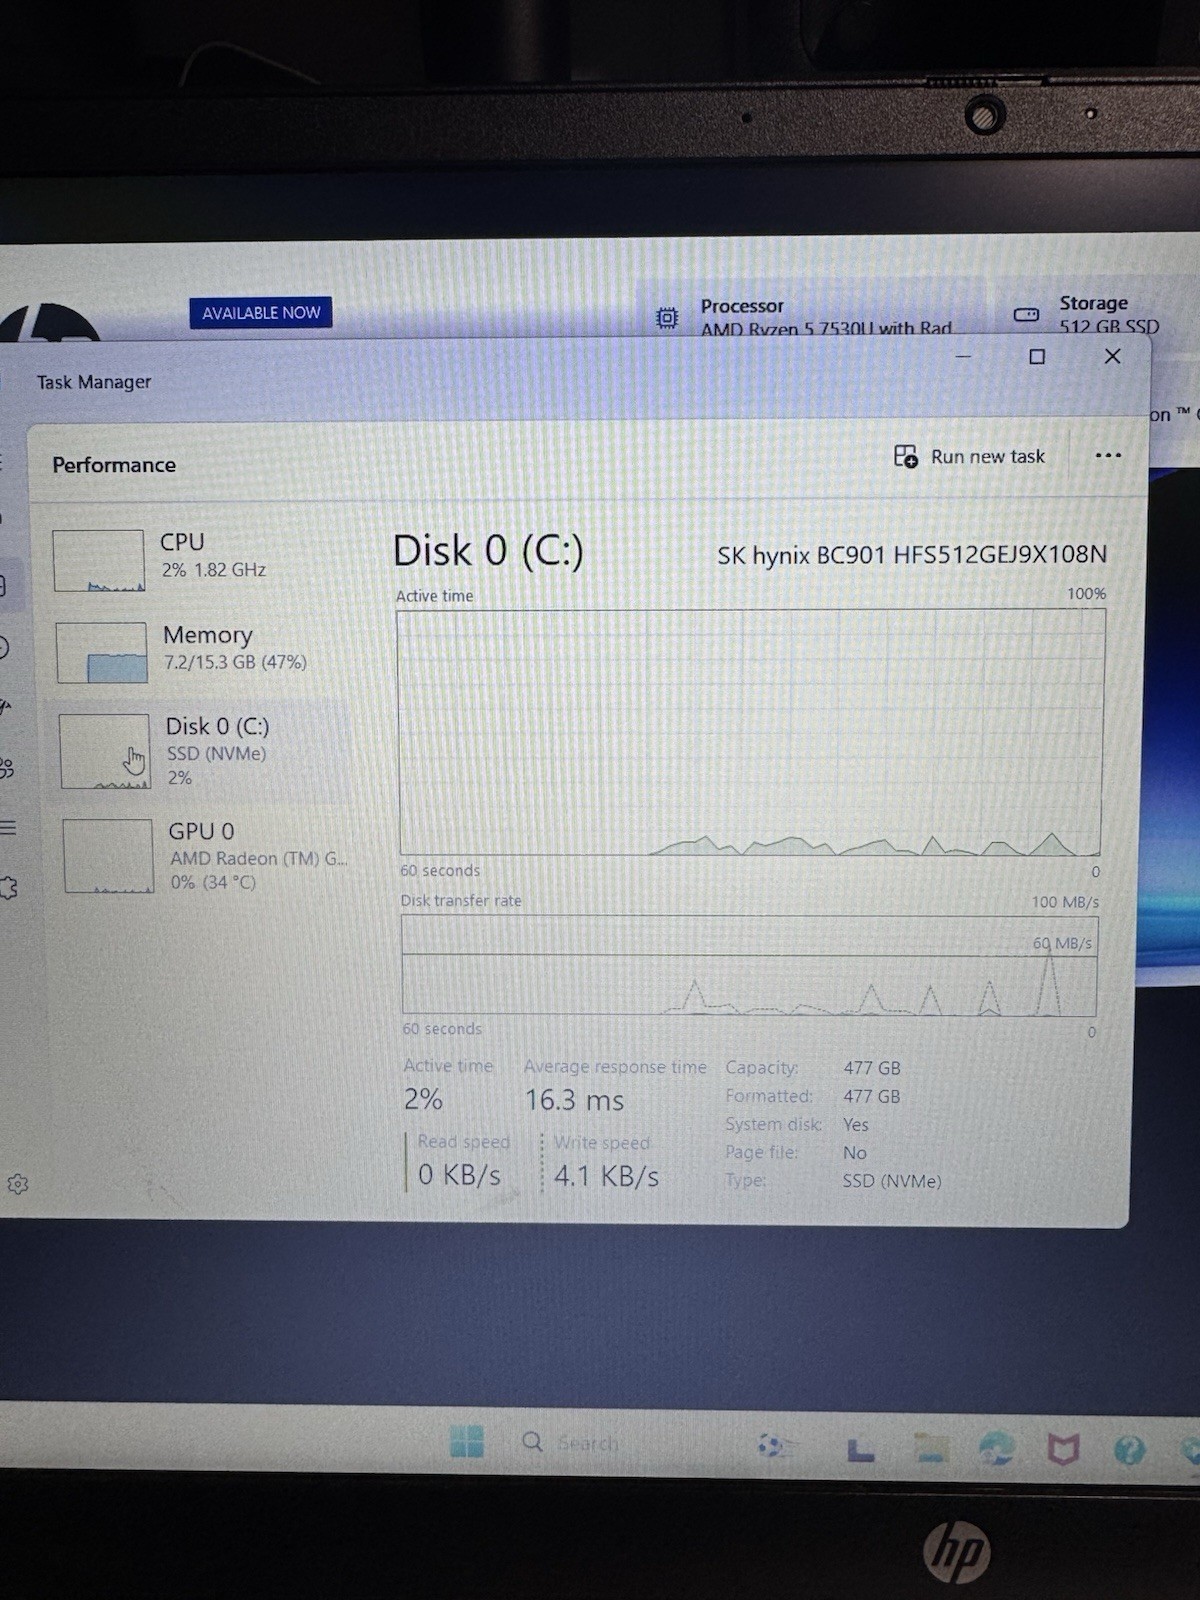The width and height of the screenshot is (1200, 1600).
Task: Click the Processor chip icon in HP window
Action: [x=666, y=318]
